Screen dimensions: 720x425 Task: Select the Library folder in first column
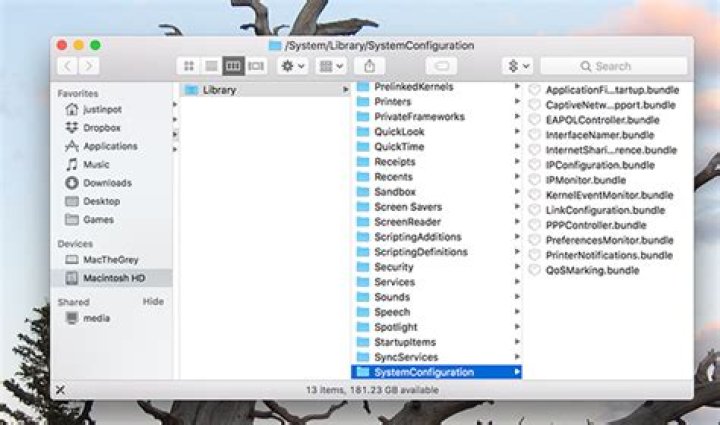click(x=265, y=90)
